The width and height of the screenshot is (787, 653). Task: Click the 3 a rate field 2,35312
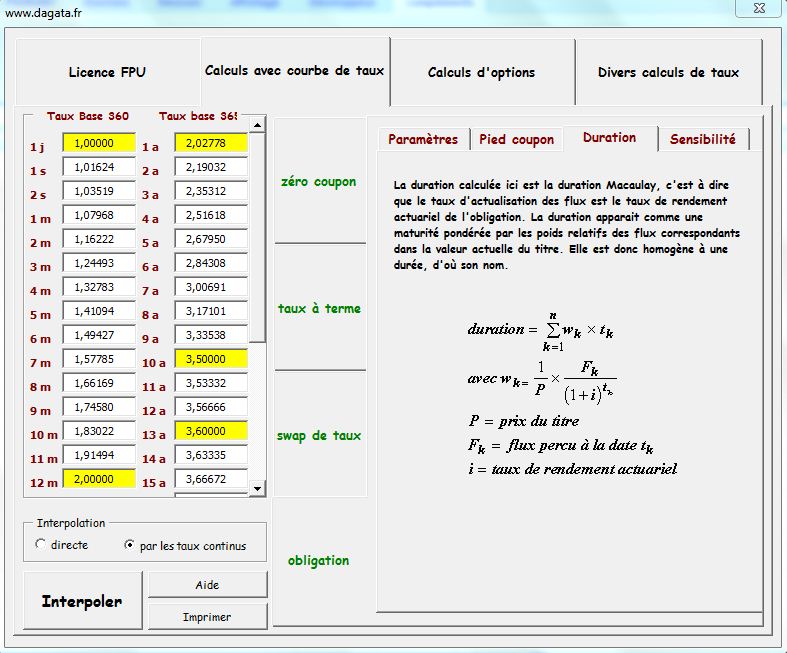[x=211, y=191]
